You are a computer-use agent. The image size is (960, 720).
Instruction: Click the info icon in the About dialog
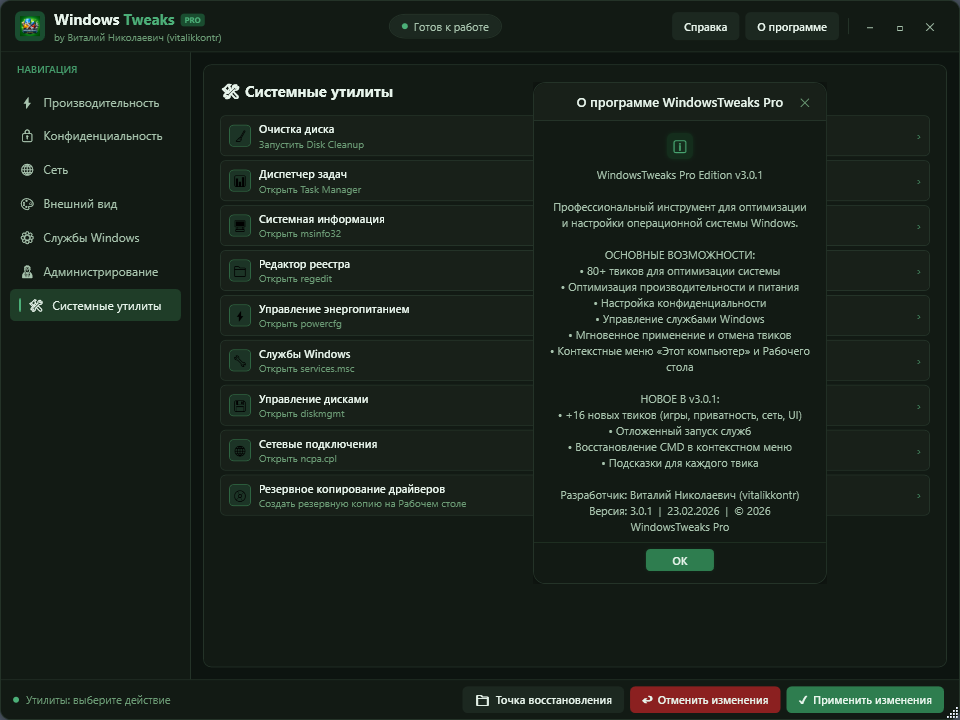click(680, 146)
